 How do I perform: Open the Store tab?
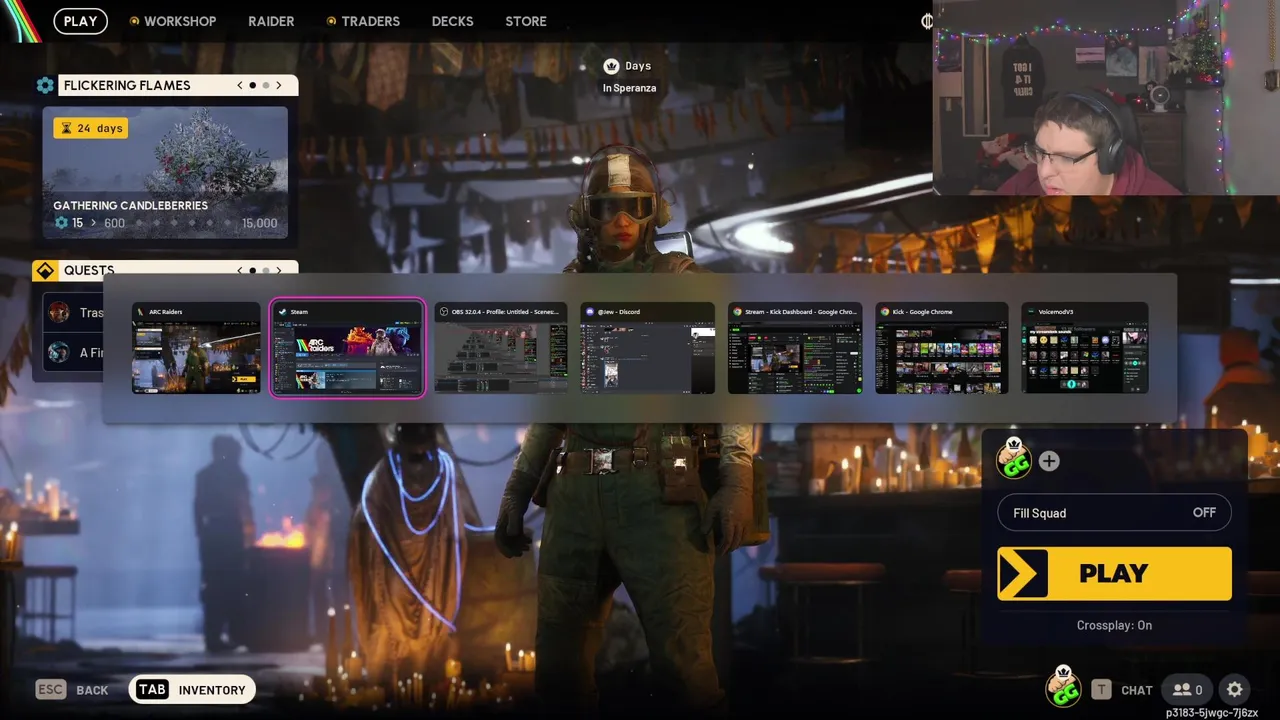point(526,21)
